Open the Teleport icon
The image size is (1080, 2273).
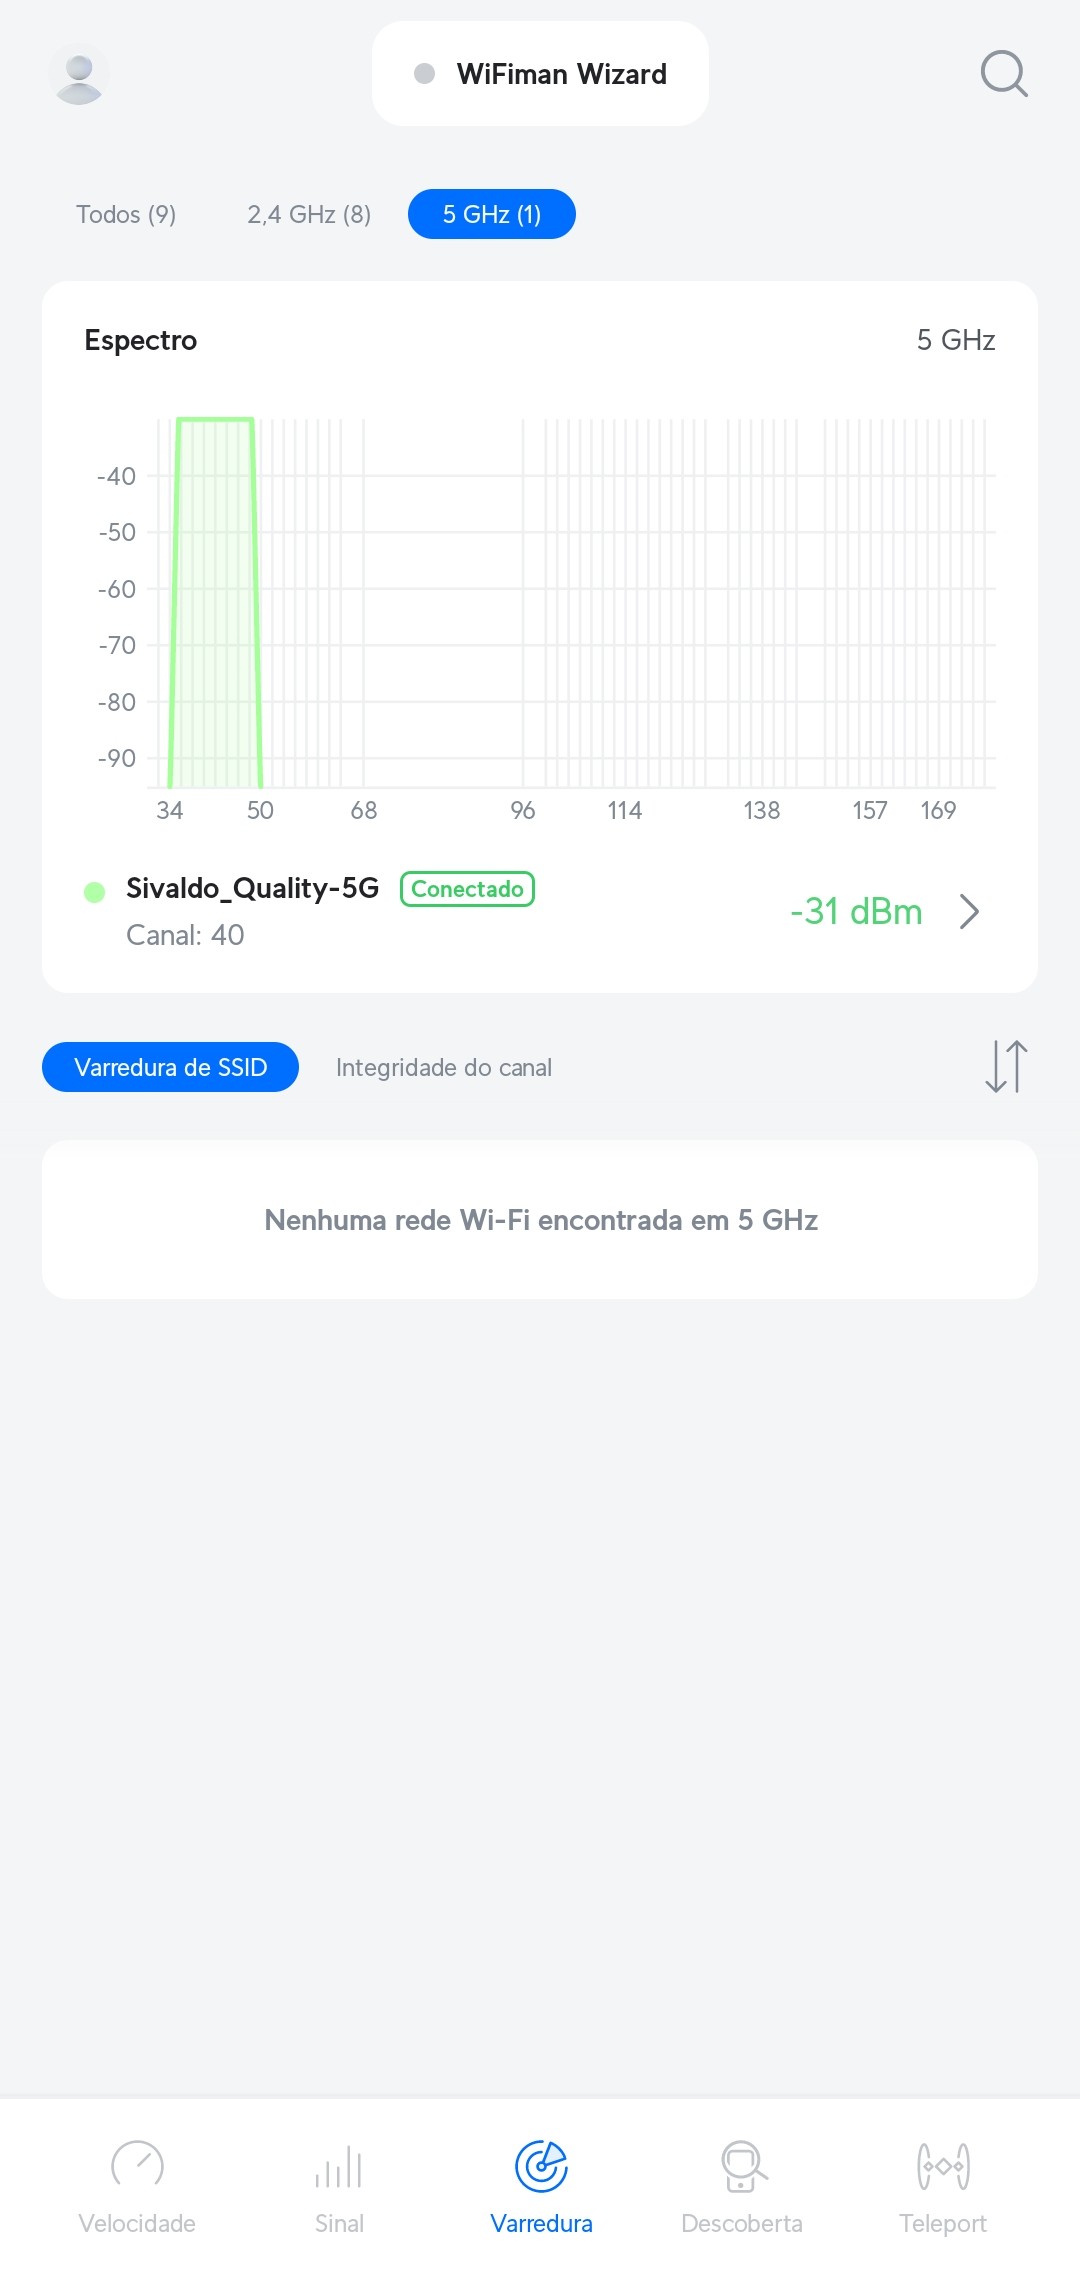click(x=943, y=2166)
